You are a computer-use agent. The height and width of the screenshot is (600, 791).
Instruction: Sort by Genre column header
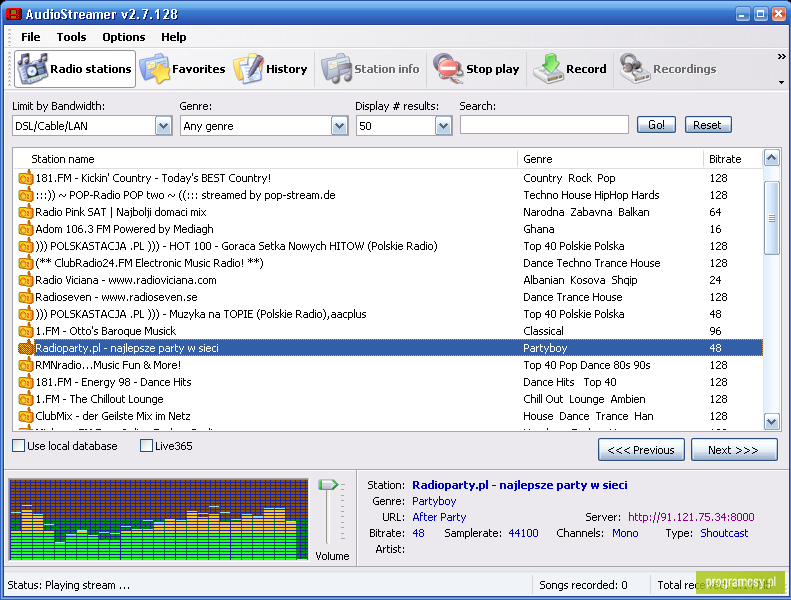[610, 159]
